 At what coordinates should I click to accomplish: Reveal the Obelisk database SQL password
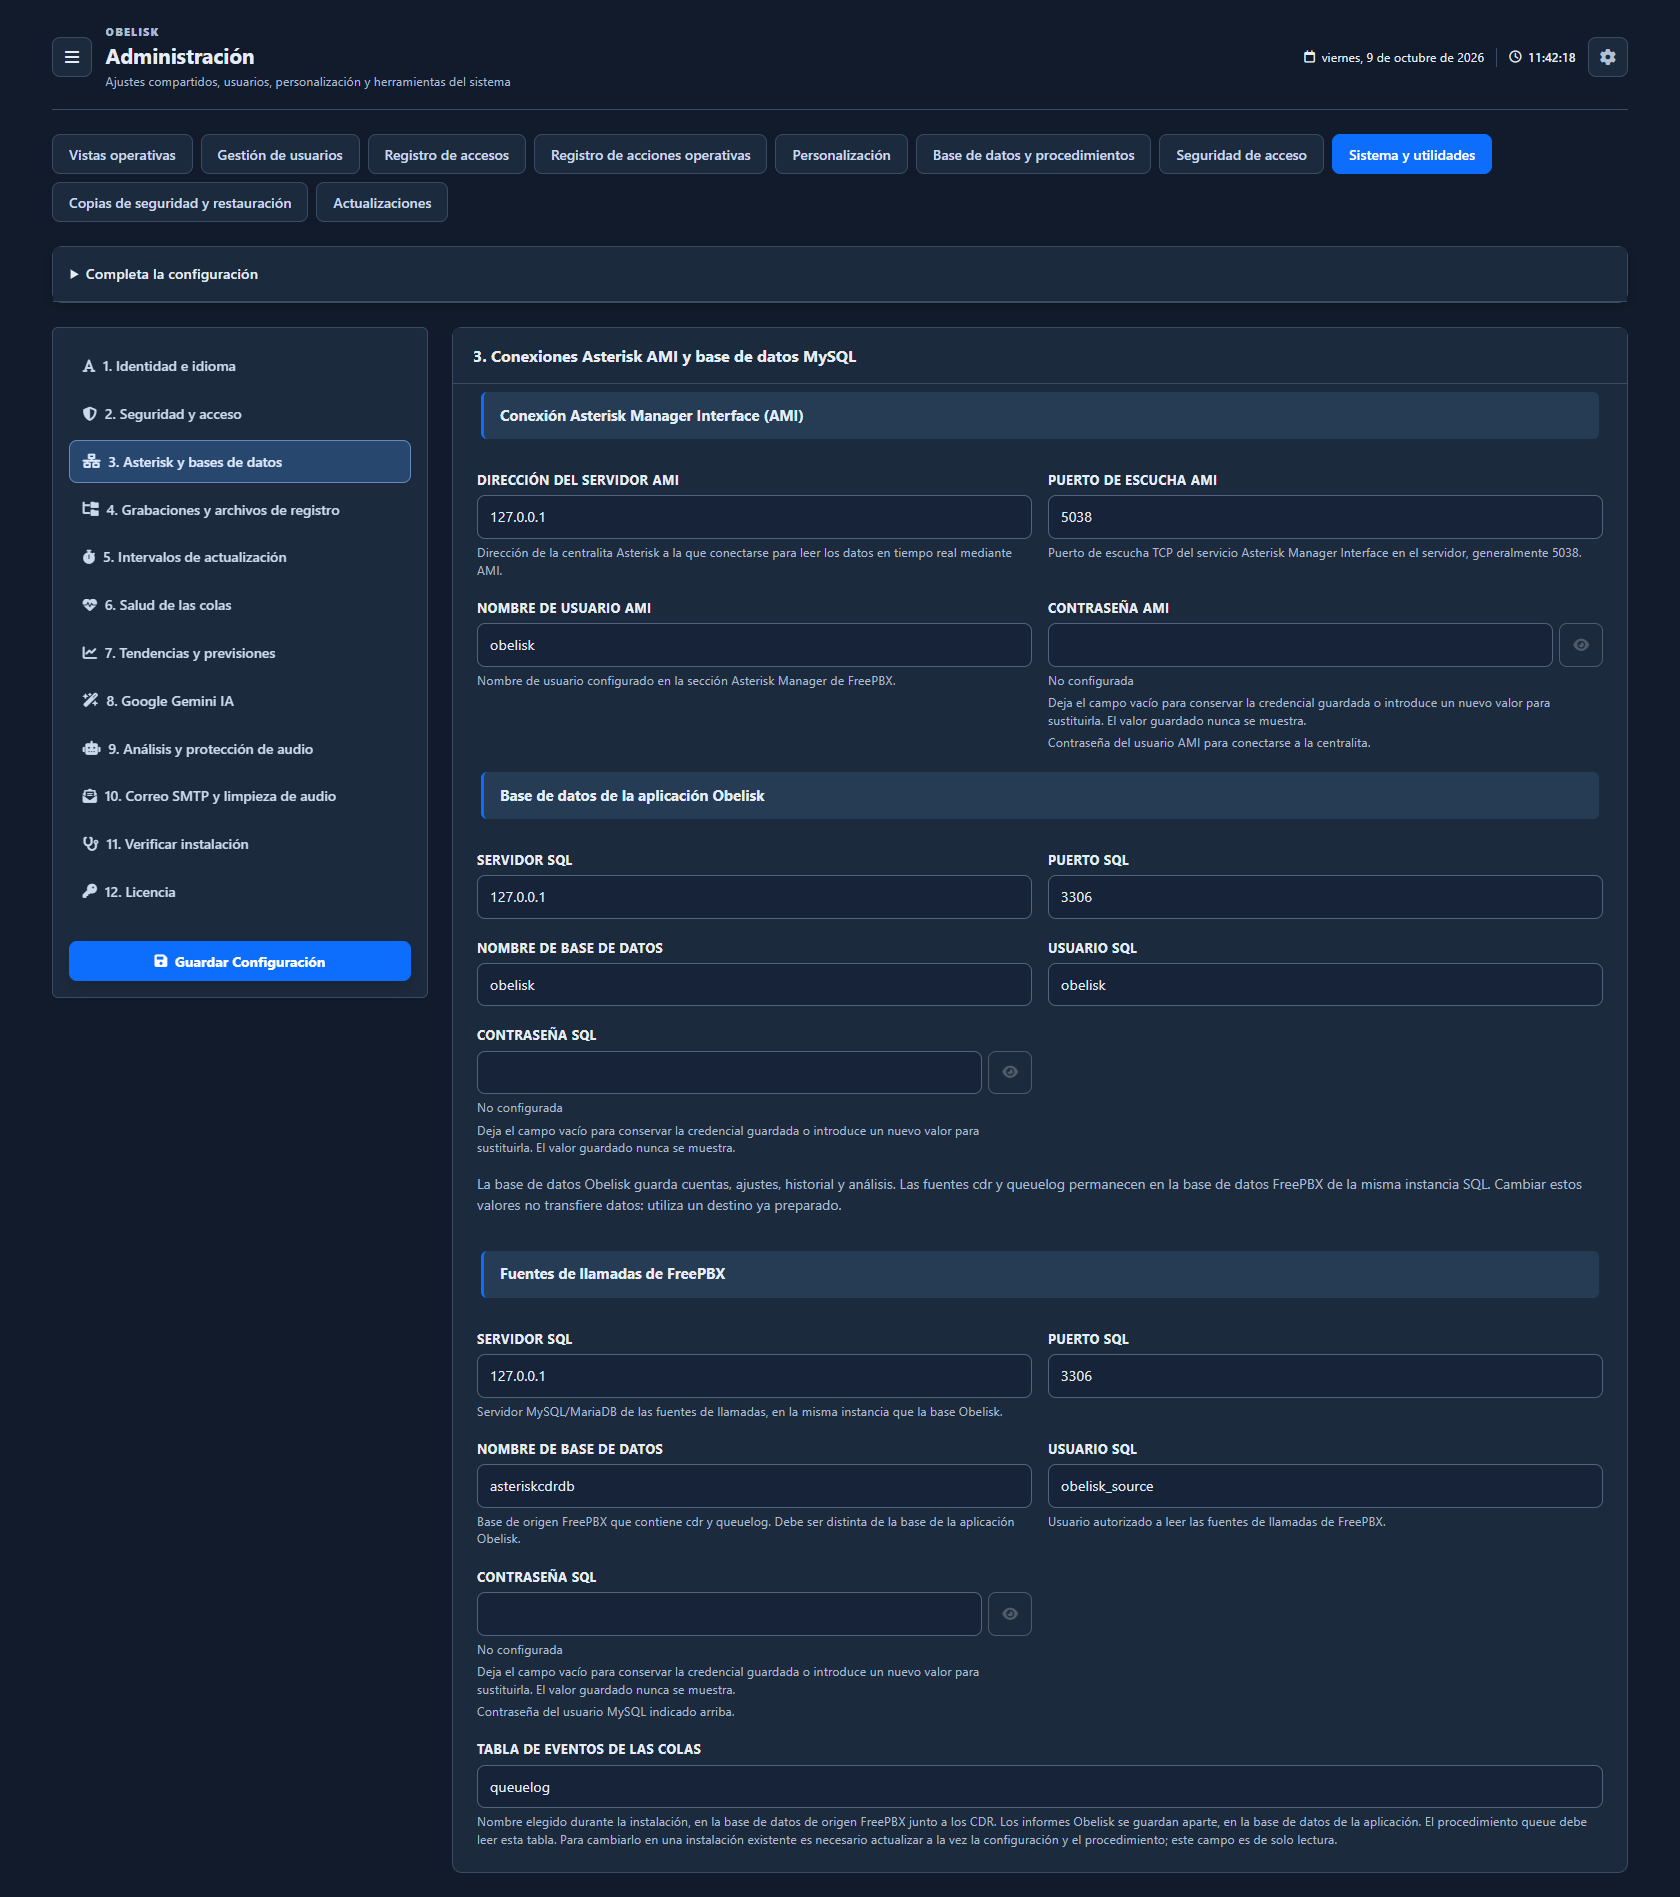pos(1010,1072)
